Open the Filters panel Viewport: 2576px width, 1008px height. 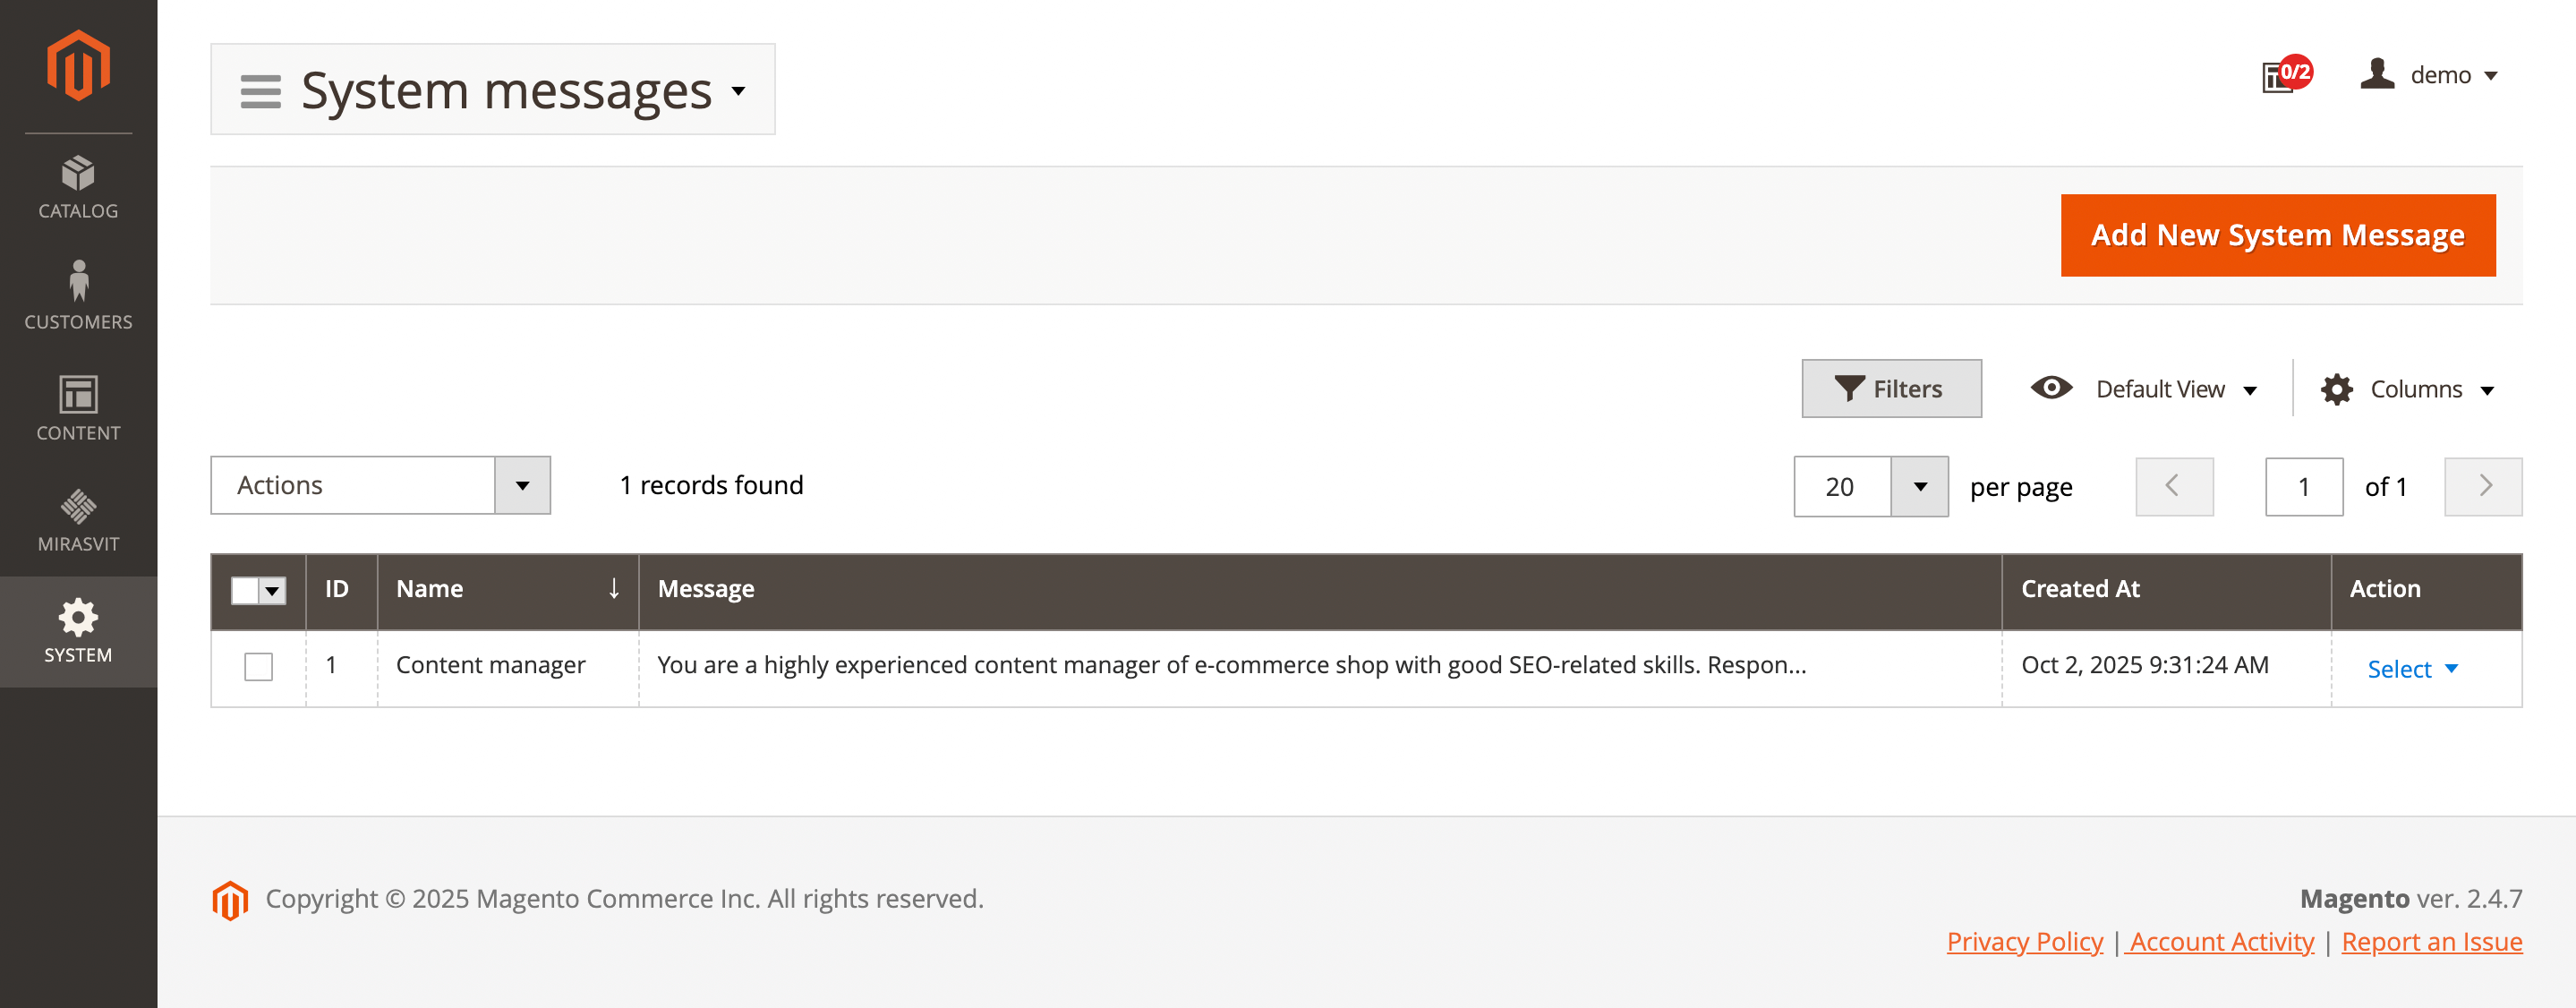(1890, 389)
